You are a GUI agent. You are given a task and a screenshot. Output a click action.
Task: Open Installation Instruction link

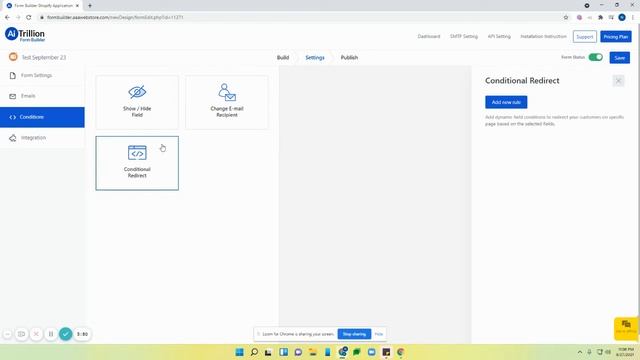(543, 36)
